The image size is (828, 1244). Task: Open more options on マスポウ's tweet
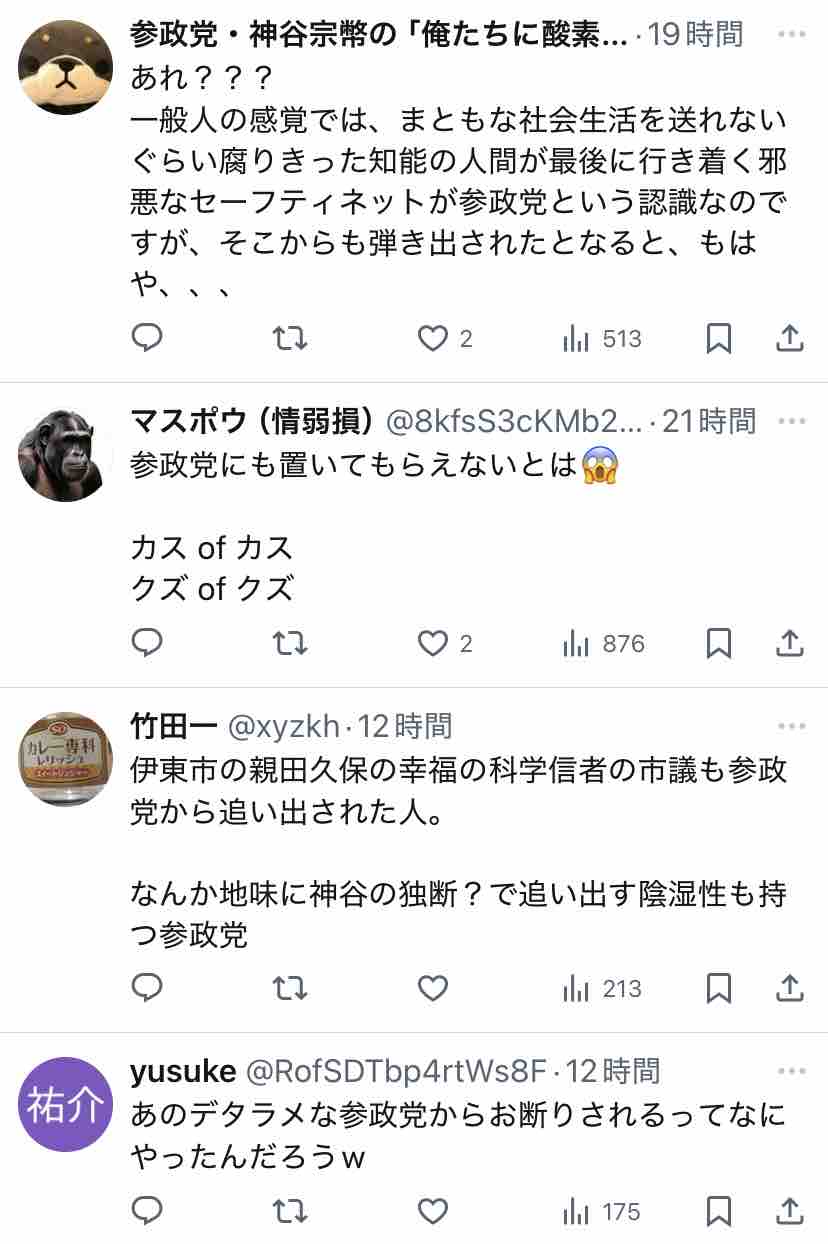click(x=791, y=421)
